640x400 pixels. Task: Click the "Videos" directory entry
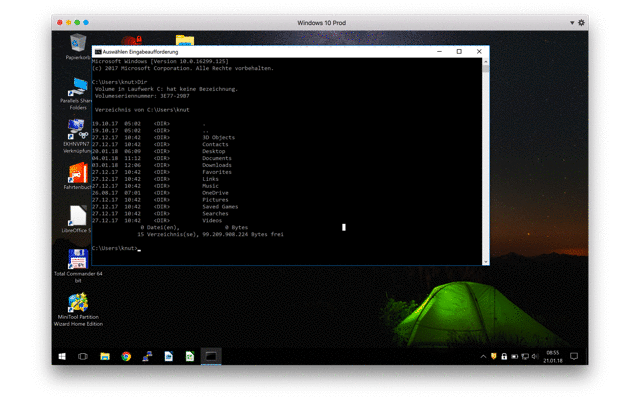212,221
